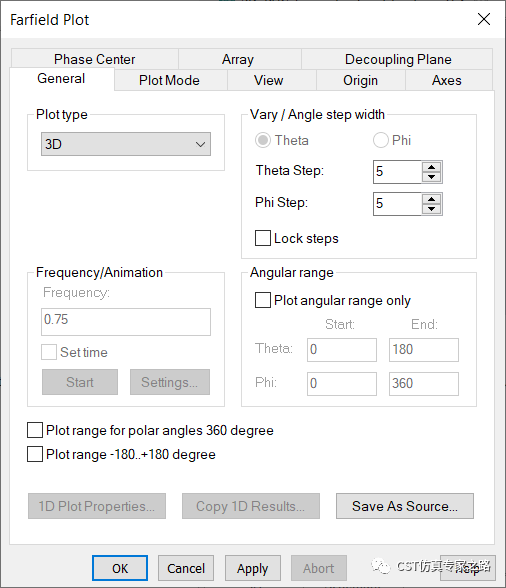Go to the Axes tab
The width and height of the screenshot is (506, 588).
[x=446, y=80]
